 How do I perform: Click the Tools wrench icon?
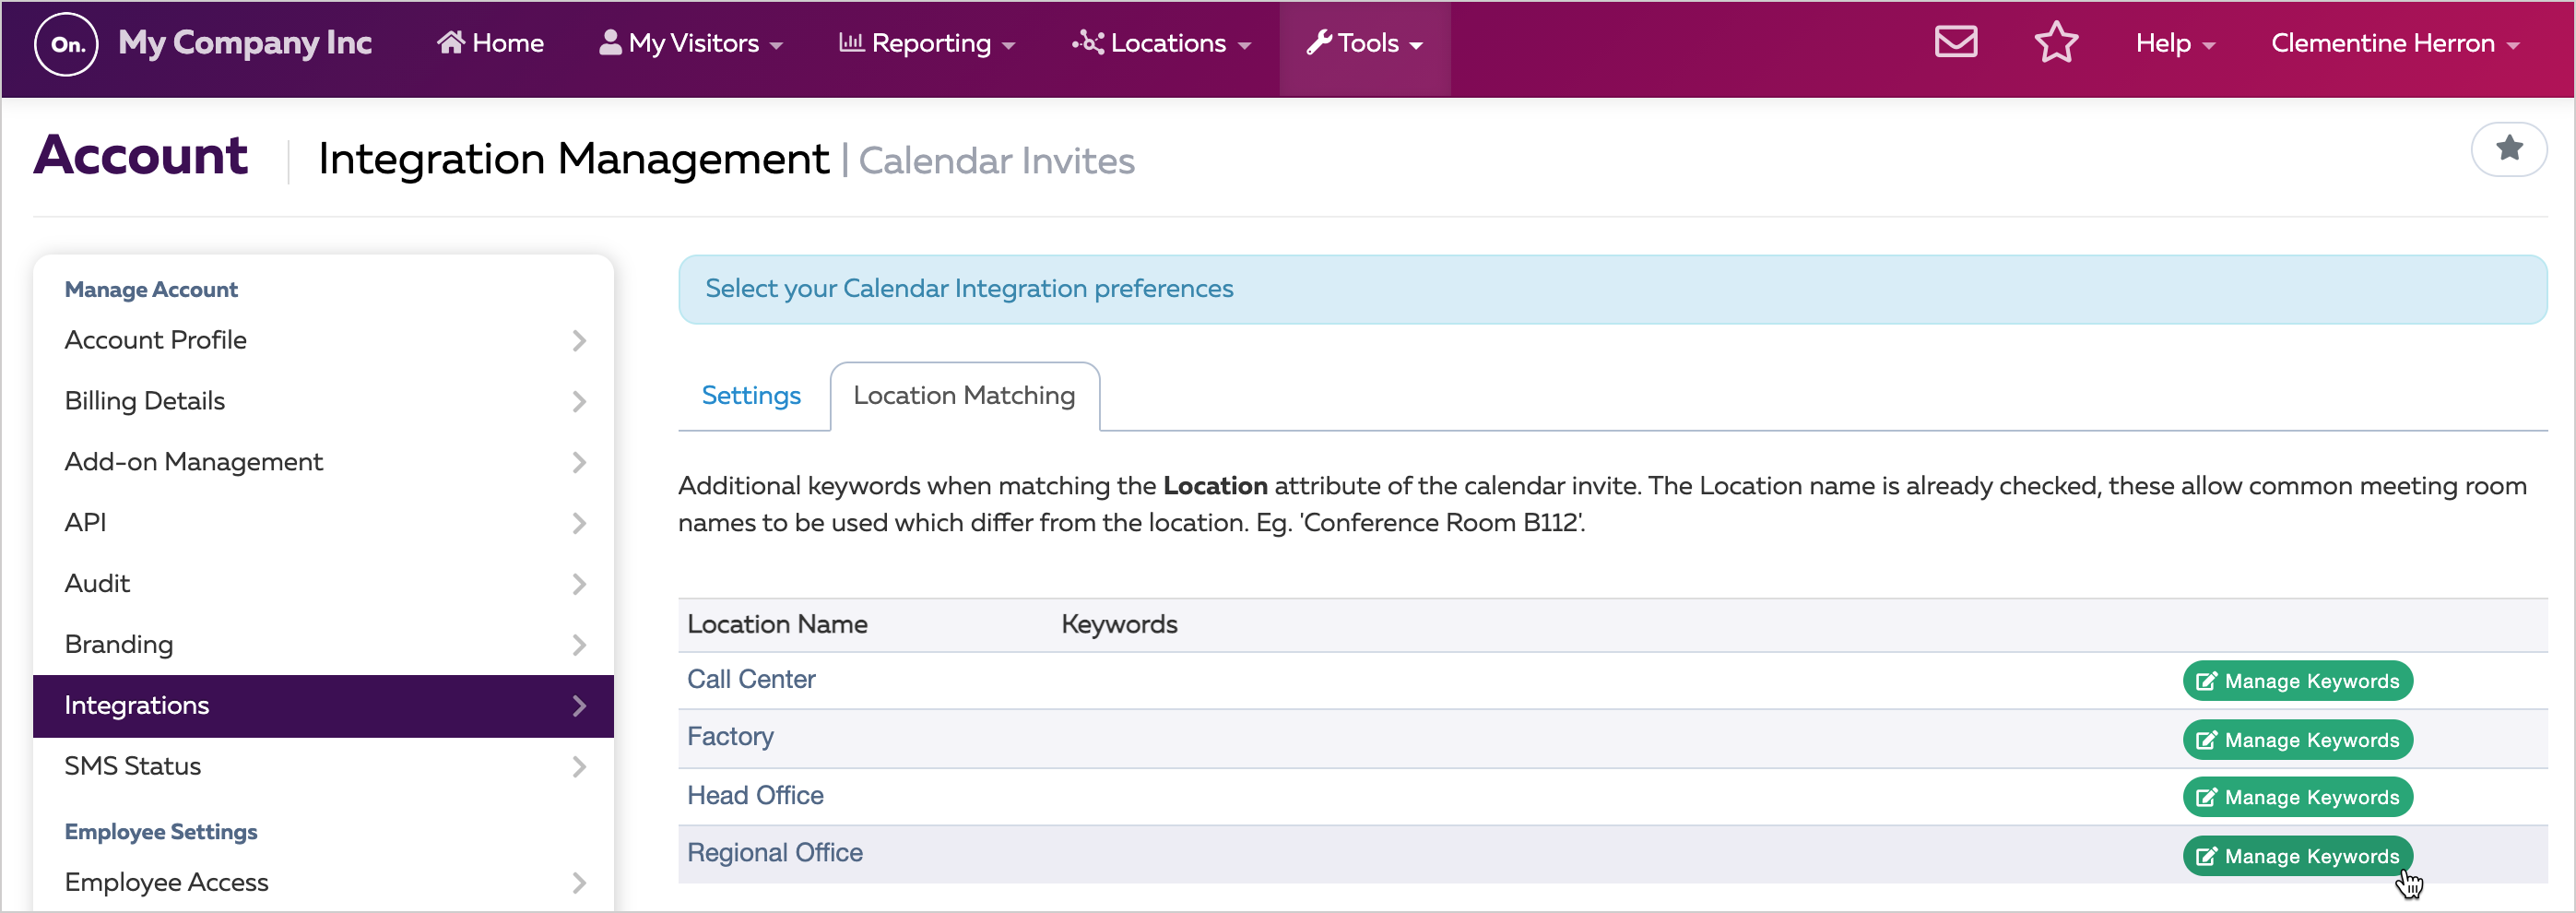tap(1316, 42)
